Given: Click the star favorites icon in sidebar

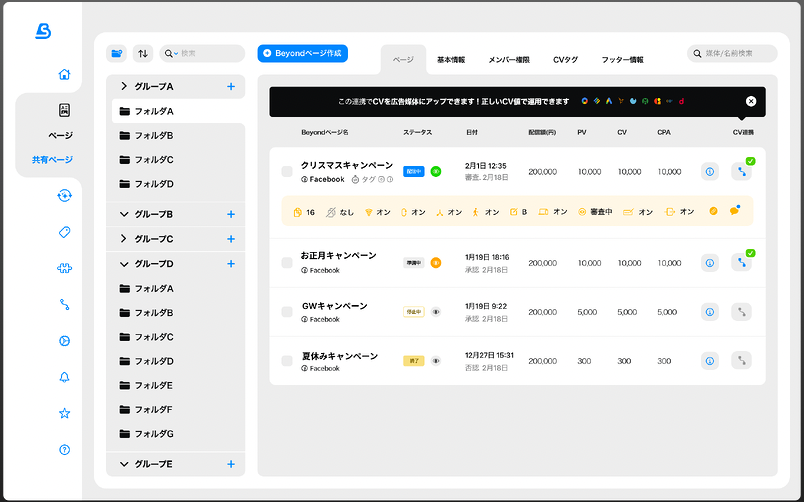Looking at the screenshot, I should [x=65, y=413].
